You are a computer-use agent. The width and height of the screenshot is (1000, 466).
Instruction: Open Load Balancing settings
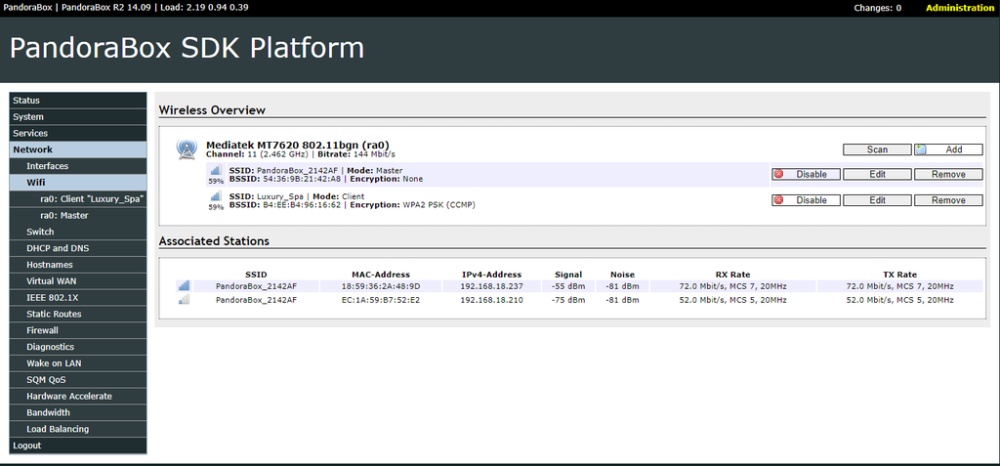(x=78, y=429)
